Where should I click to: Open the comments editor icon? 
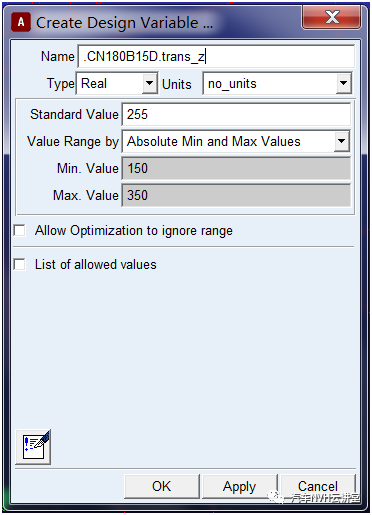(x=33, y=447)
